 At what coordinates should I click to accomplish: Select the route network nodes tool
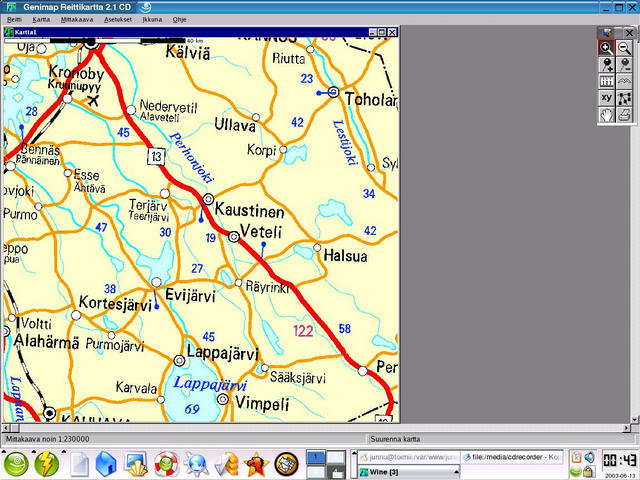(x=624, y=98)
